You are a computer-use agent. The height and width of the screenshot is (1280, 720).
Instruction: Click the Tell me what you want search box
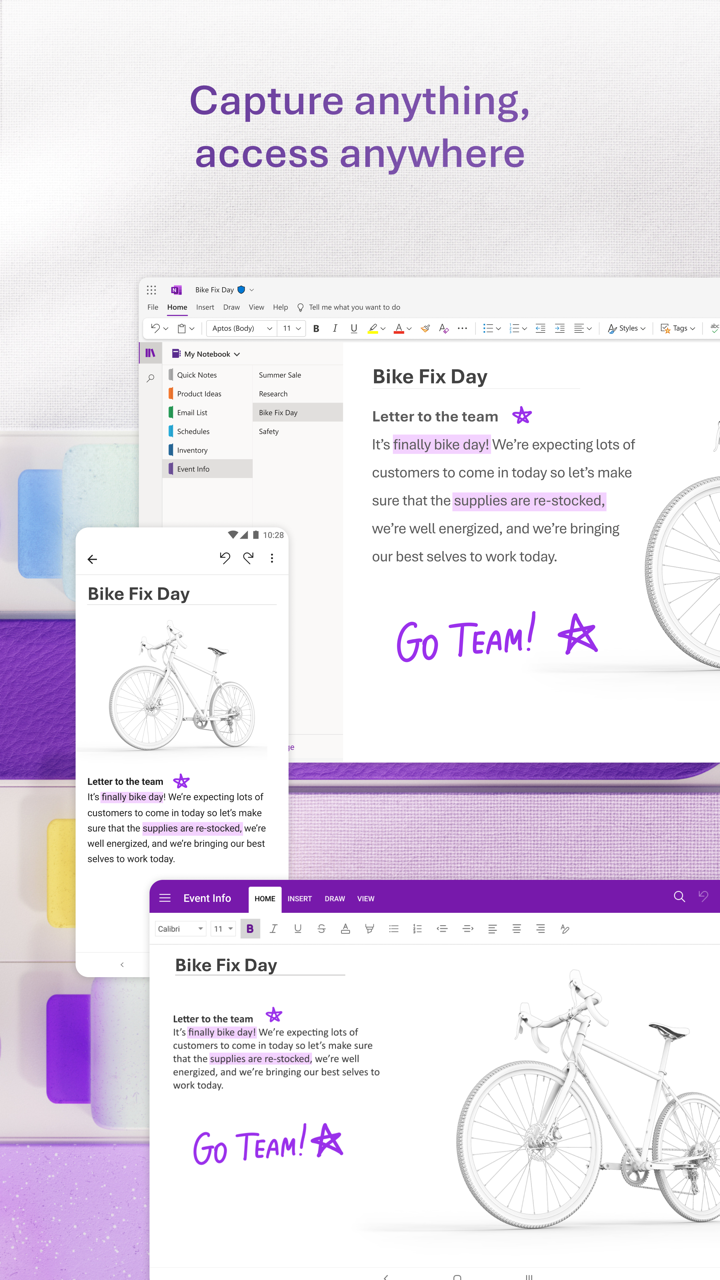[x=354, y=307]
